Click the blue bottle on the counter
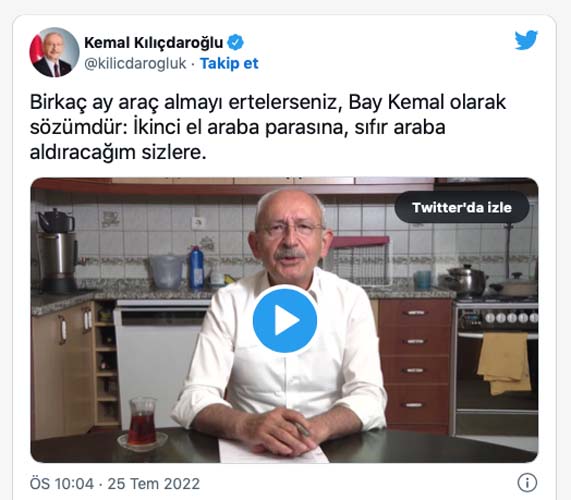Screen dimensions: 571x500 click(196, 267)
